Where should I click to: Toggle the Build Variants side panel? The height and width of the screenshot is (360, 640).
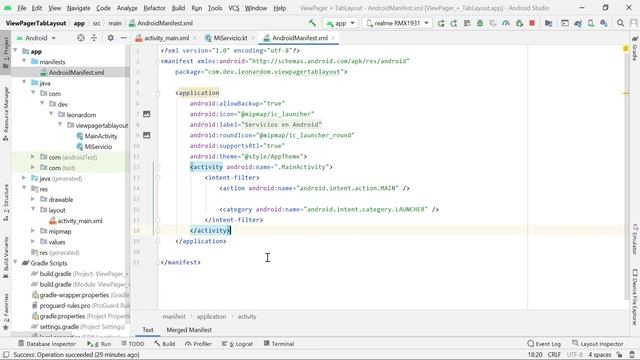click(x=6, y=257)
